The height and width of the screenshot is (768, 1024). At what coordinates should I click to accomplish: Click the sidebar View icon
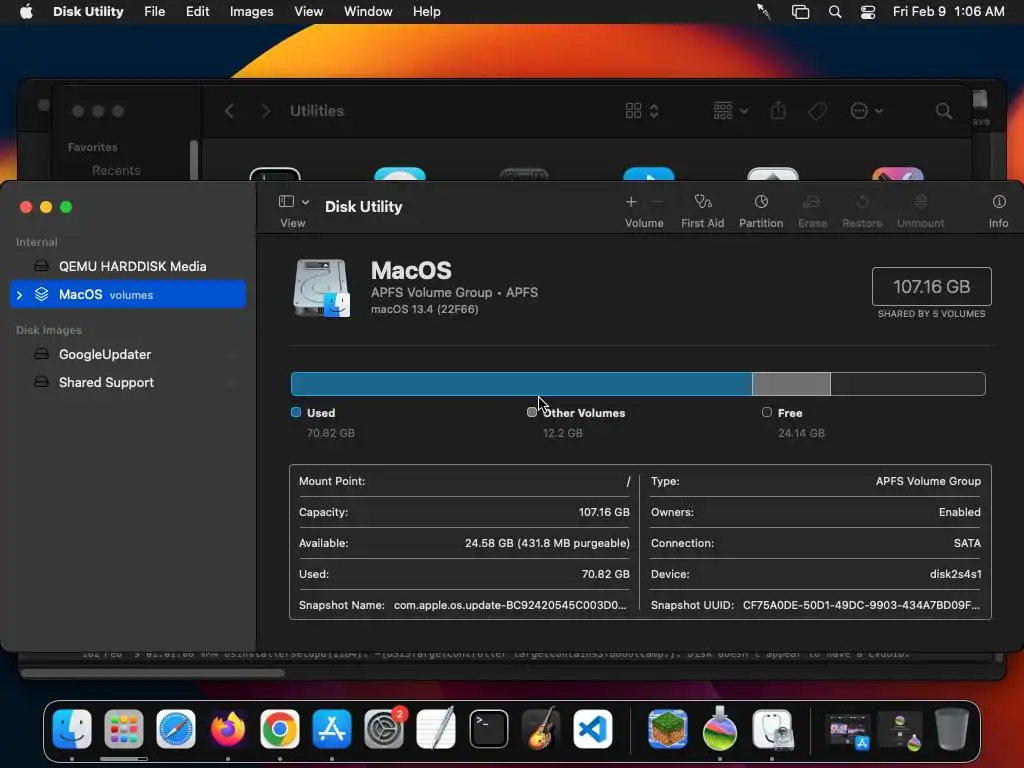[286, 202]
